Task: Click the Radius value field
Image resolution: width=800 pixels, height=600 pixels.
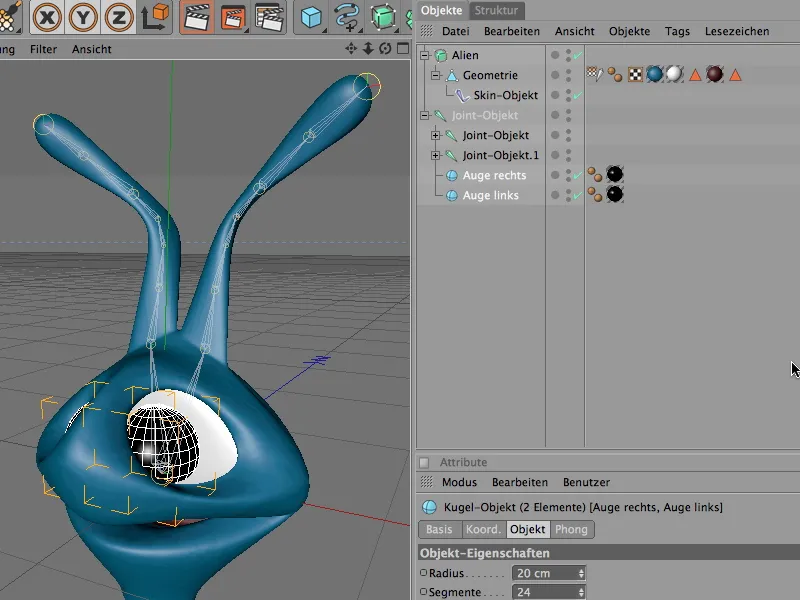Action: (548, 573)
